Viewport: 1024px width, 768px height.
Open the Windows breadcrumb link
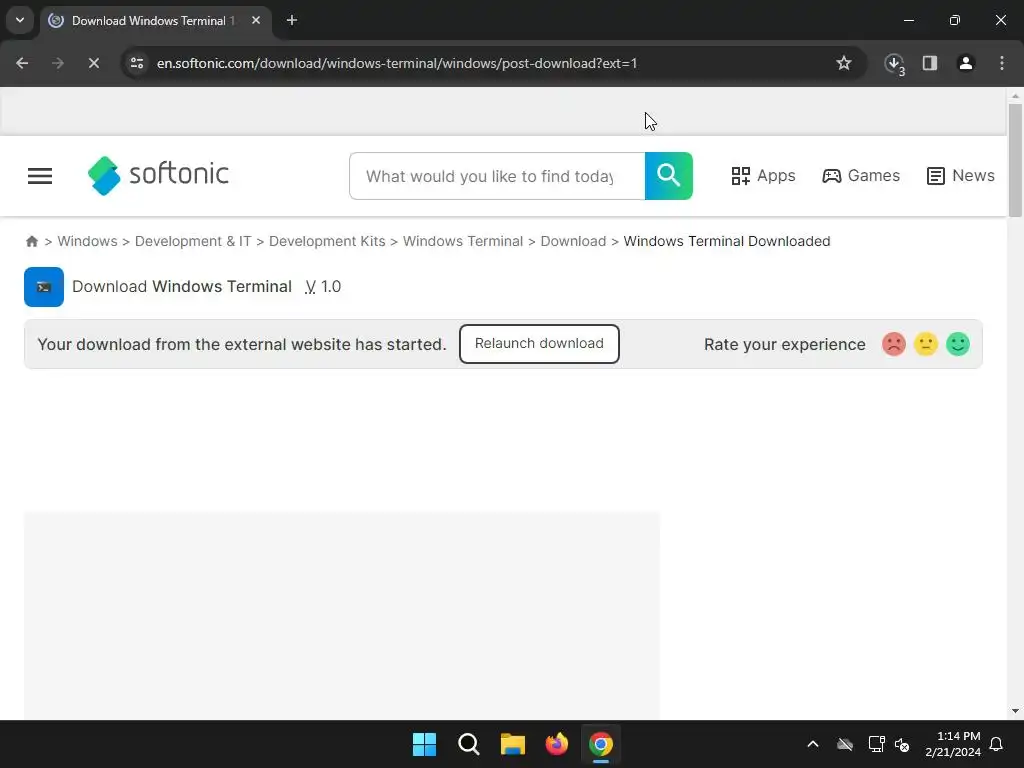pos(88,241)
